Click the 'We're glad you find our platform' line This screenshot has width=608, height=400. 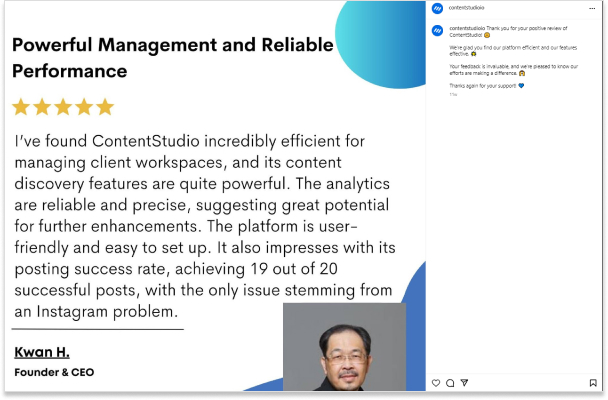[513, 51]
